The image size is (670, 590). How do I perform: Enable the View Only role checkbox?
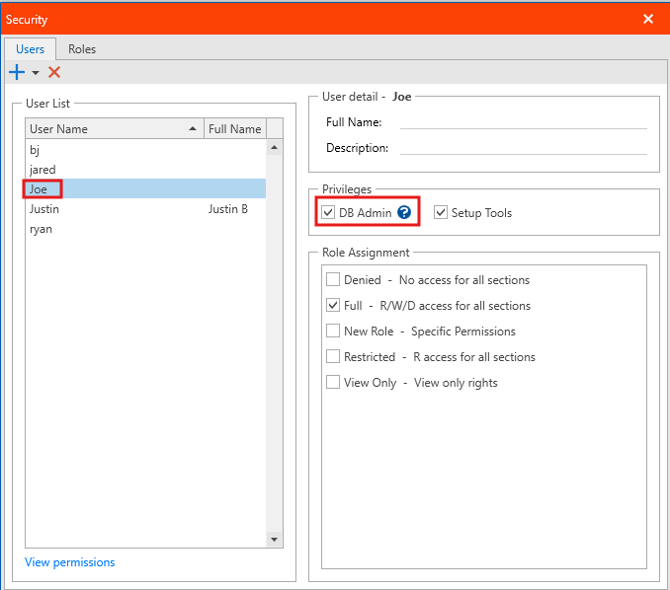pyautogui.click(x=334, y=382)
